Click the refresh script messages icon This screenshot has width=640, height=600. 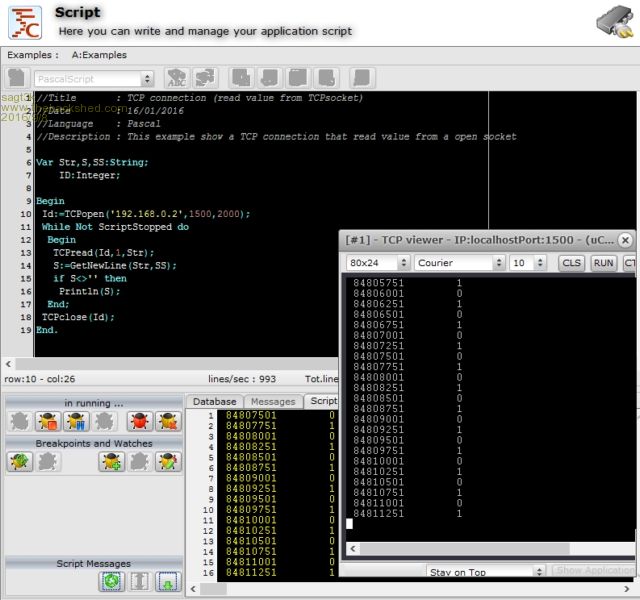click(110, 581)
